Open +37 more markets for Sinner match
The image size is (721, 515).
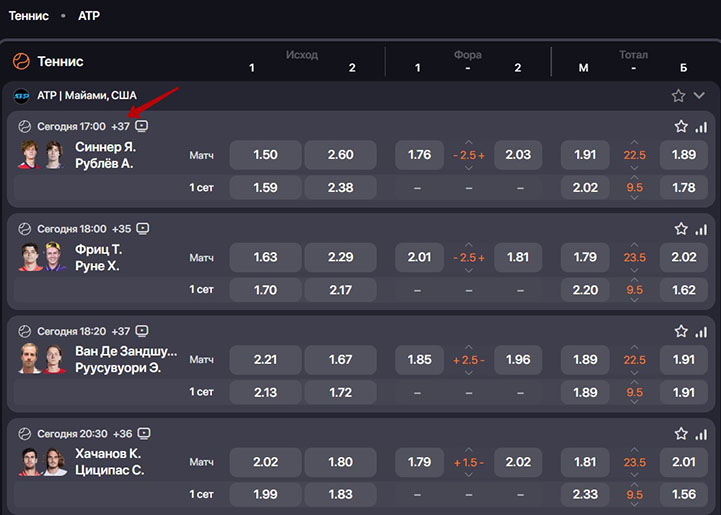(120, 126)
